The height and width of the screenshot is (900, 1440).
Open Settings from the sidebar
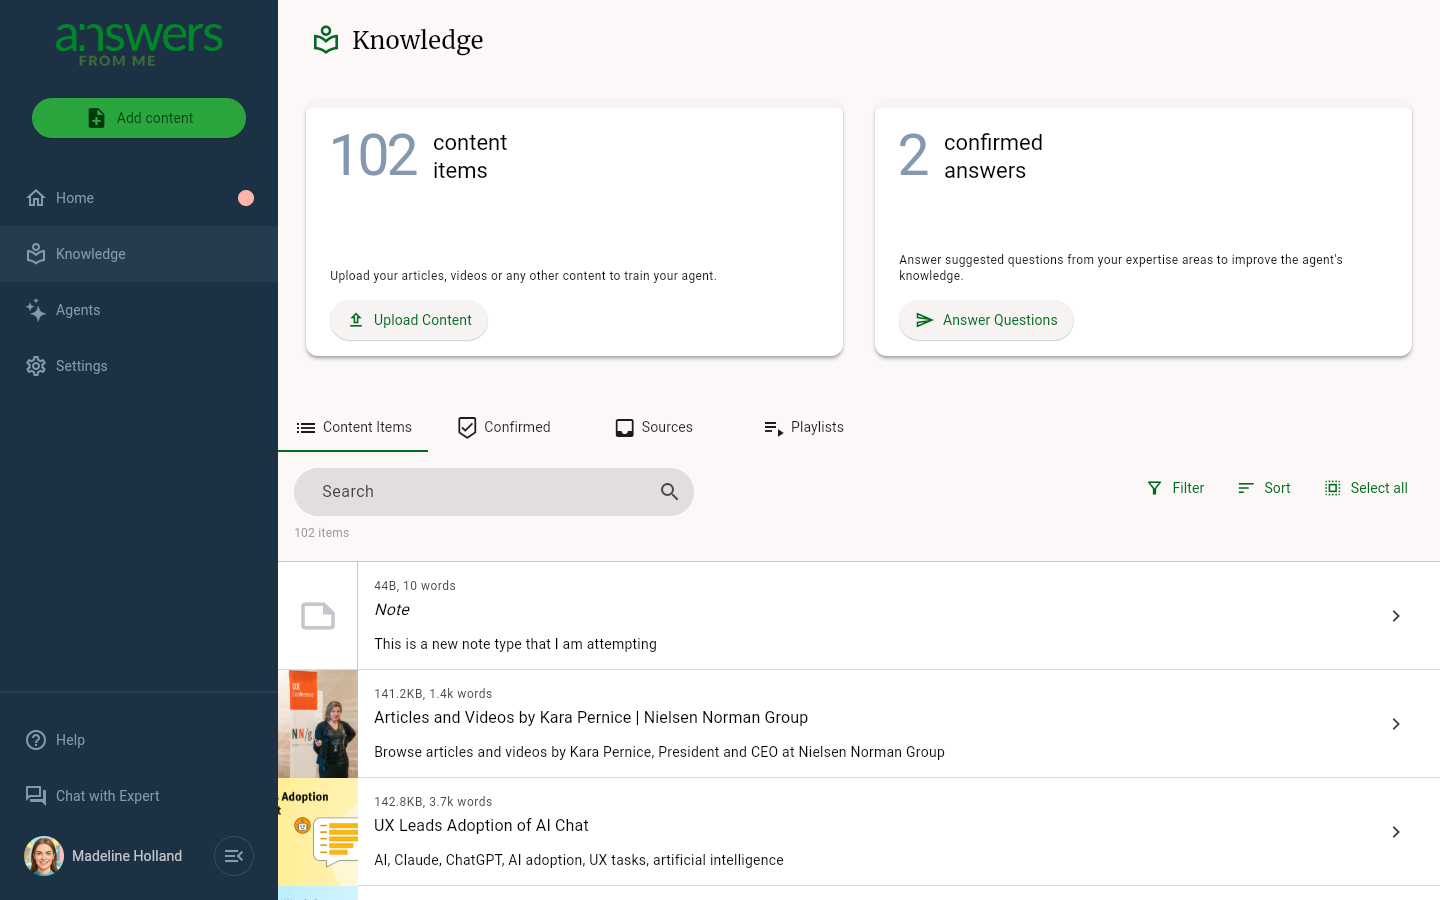tap(139, 366)
